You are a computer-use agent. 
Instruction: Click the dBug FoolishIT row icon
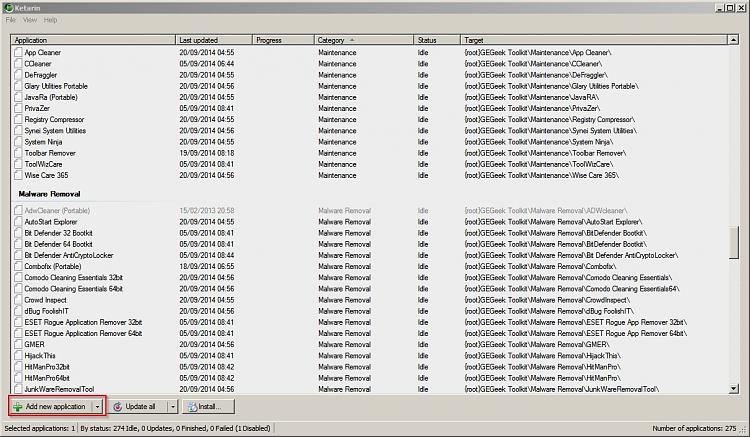pyautogui.click(x=18, y=310)
